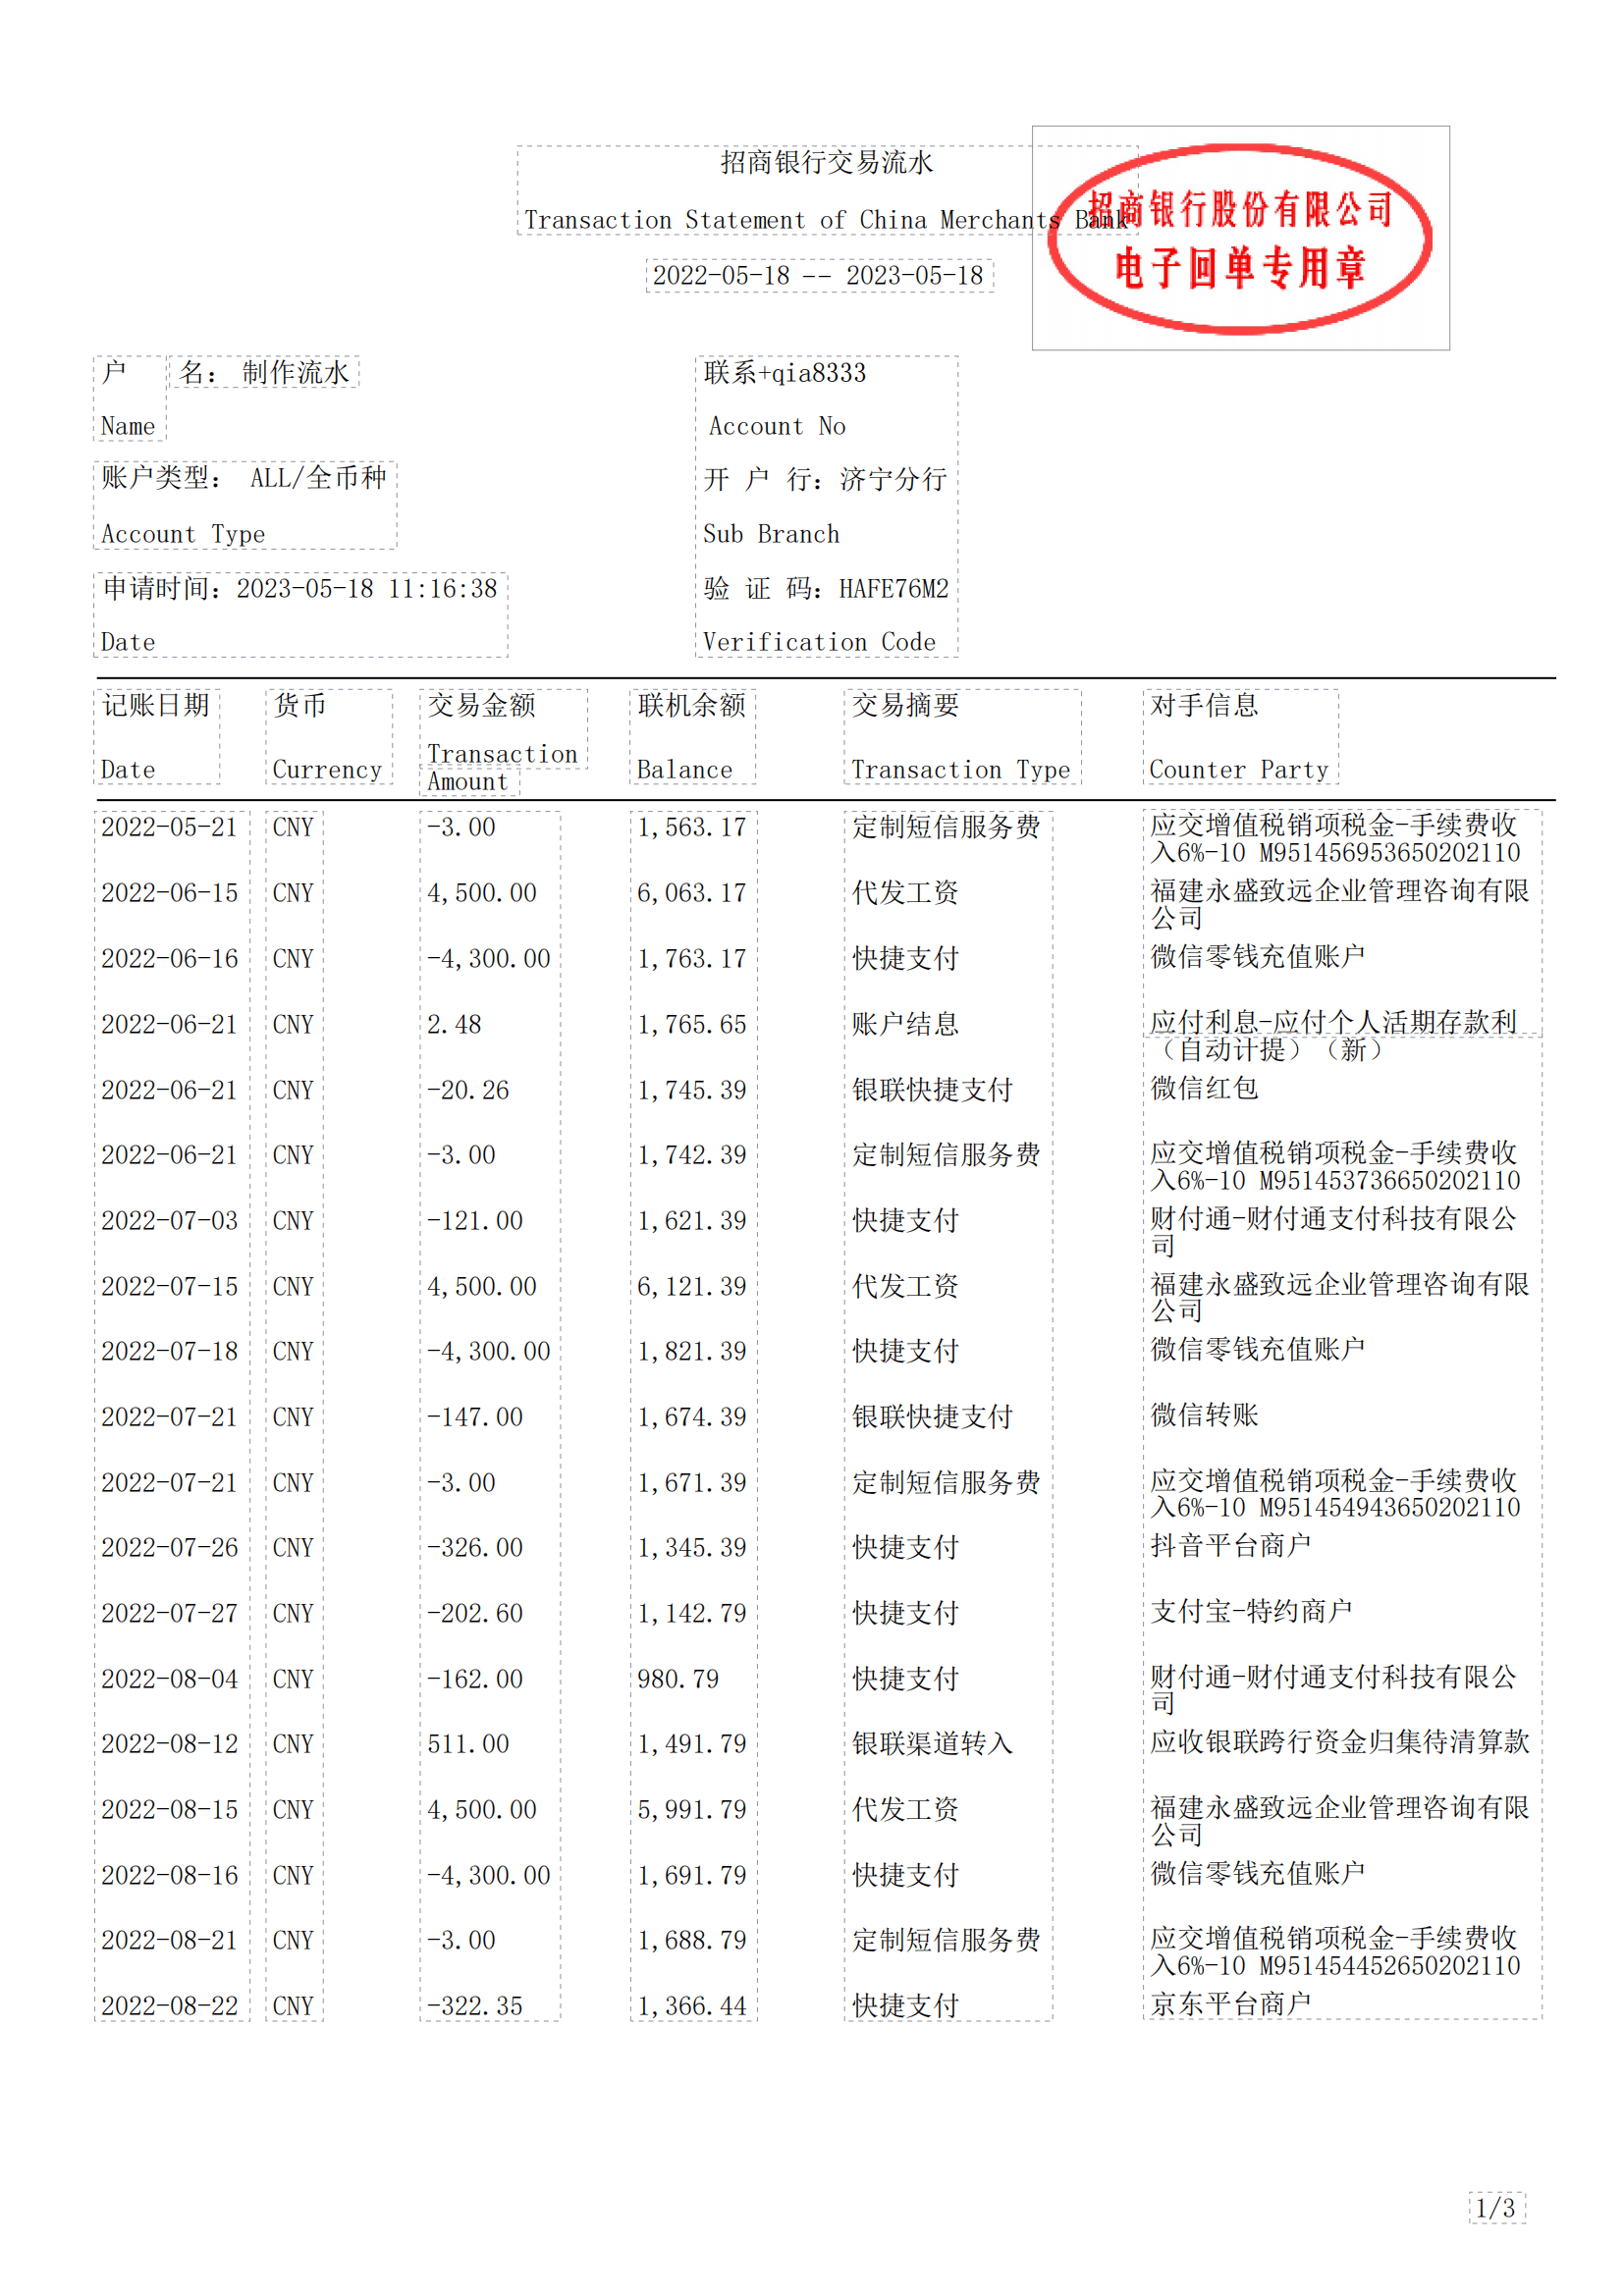1624x2296 pixels.
Task: Click the '联机余额' column header
Action: 692,705
